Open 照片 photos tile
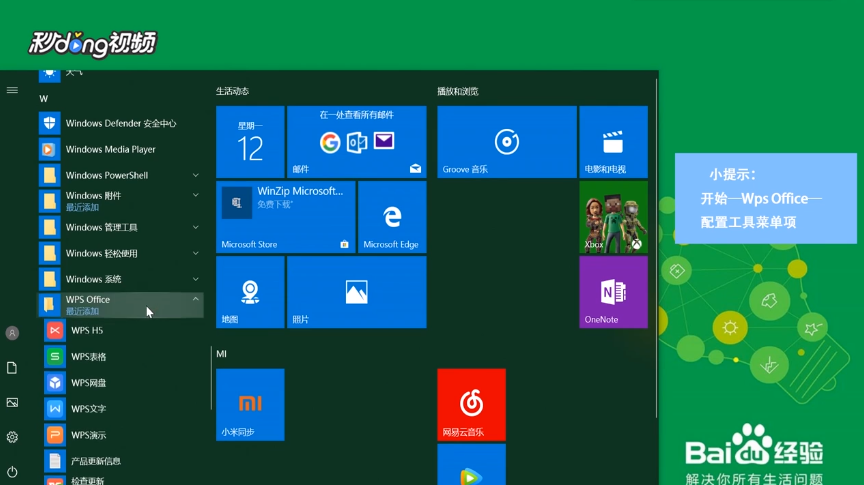This screenshot has height=485, width=864. (357, 292)
